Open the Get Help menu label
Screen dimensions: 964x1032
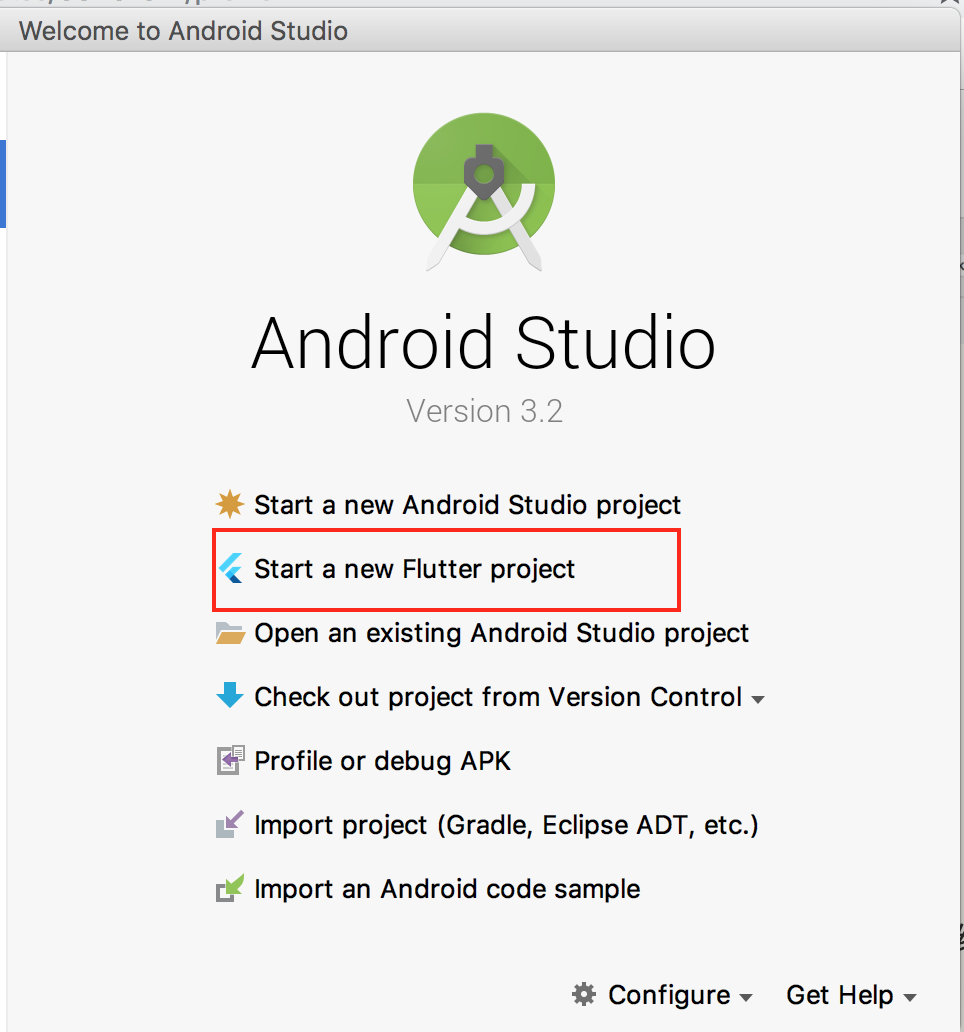pos(839,995)
